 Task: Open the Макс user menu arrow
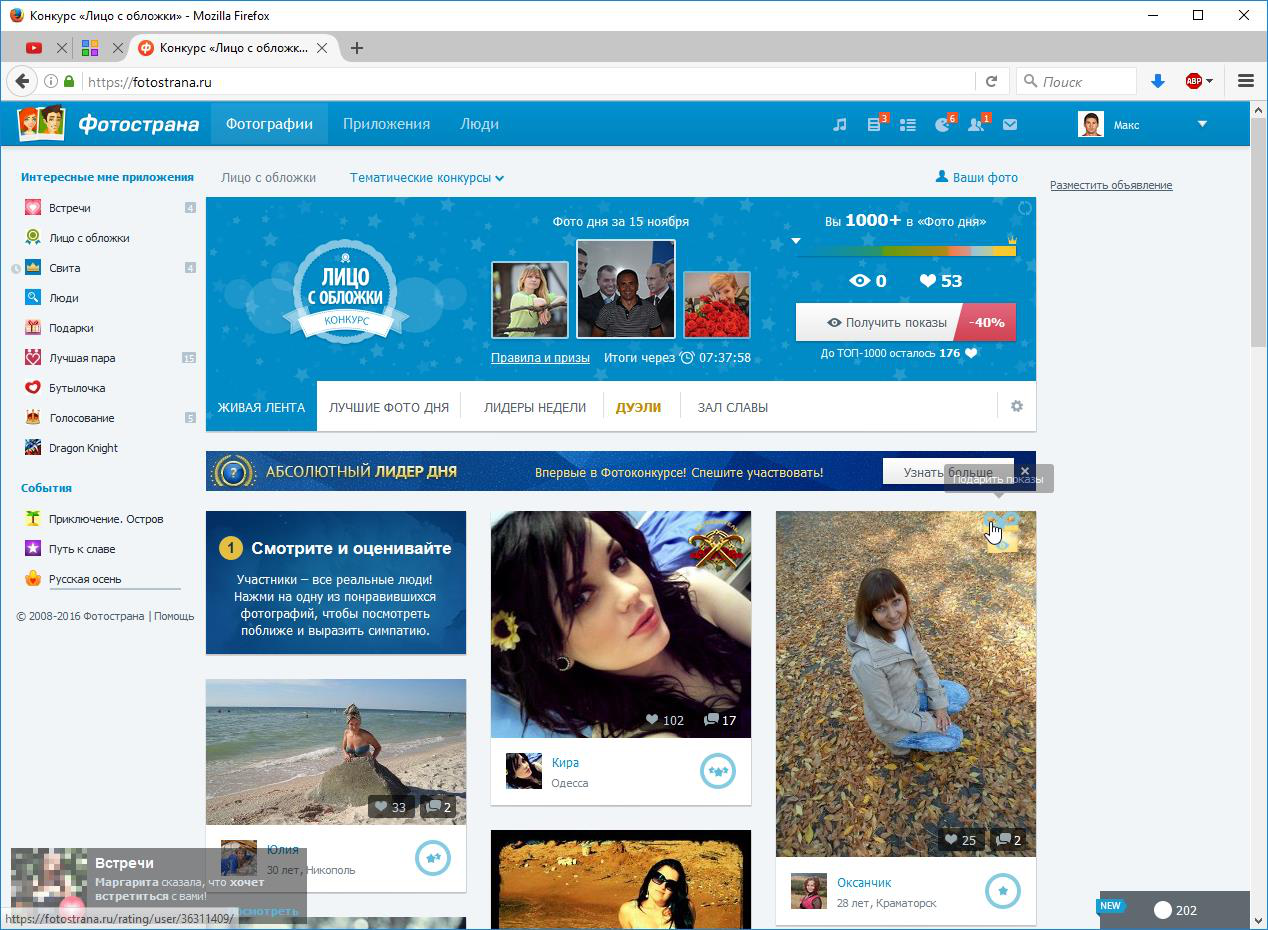point(1202,125)
